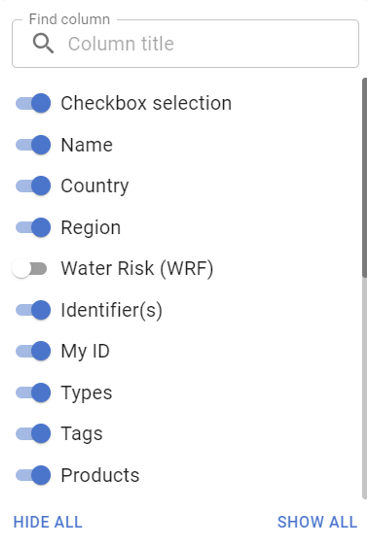Viewport: 372px width, 538px height.
Task: Click the HIDE ALL button
Action: (x=48, y=522)
